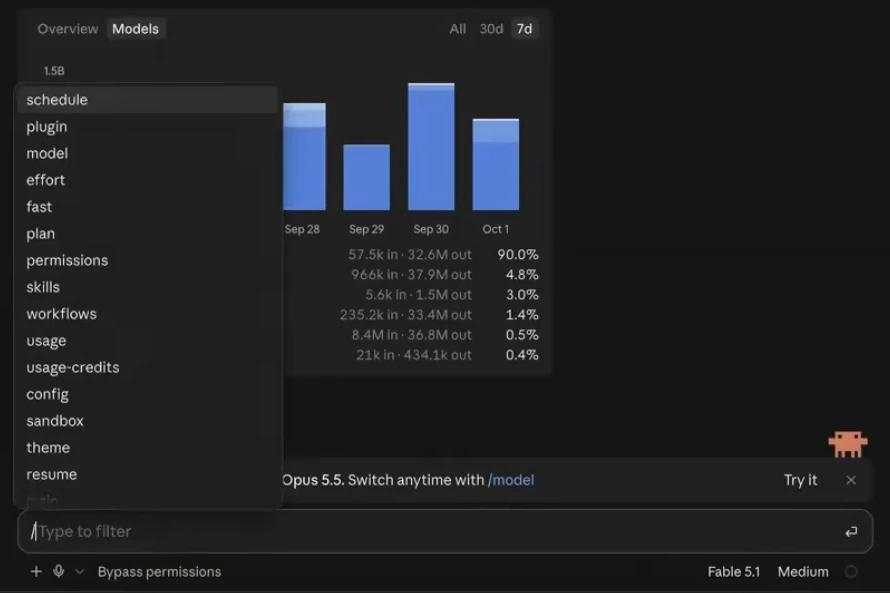Click the enter/send arrow icon
This screenshot has height=593, width=890.
coord(851,532)
